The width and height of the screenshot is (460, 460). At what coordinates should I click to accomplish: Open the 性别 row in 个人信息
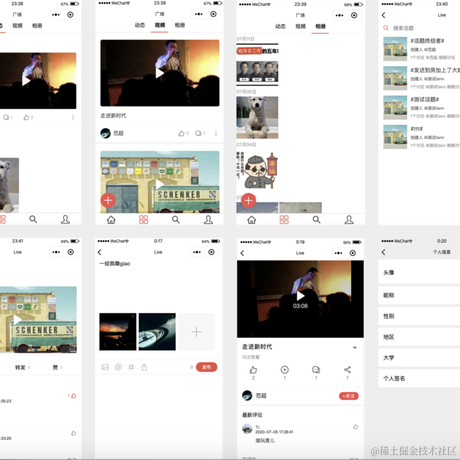419,316
